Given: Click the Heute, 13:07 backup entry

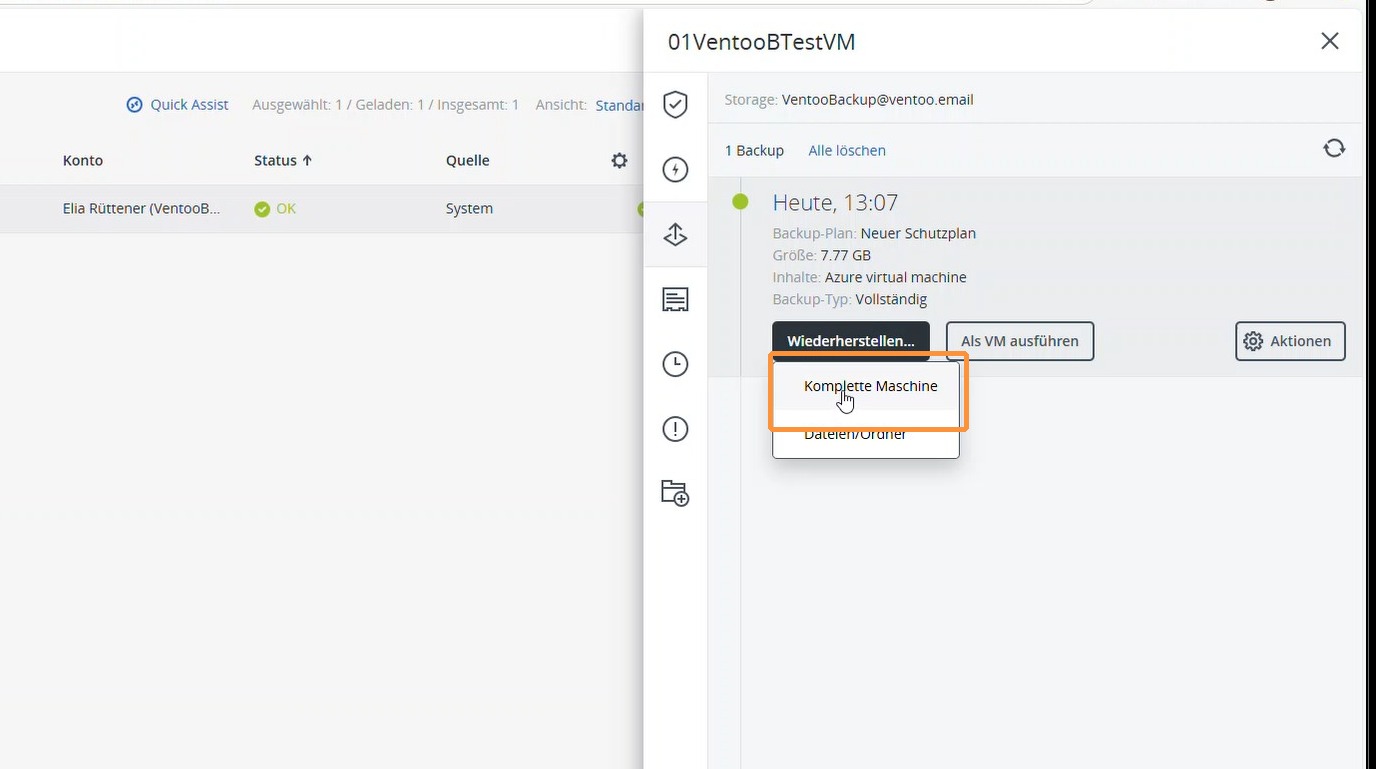Looking at the screenshot, I should tap(835, 203).
